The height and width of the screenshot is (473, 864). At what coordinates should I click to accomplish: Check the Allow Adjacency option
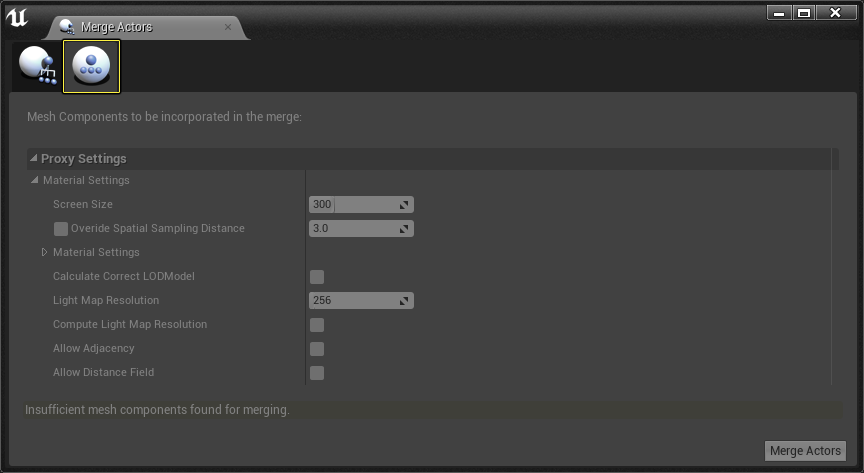click(x=317, y=349)
